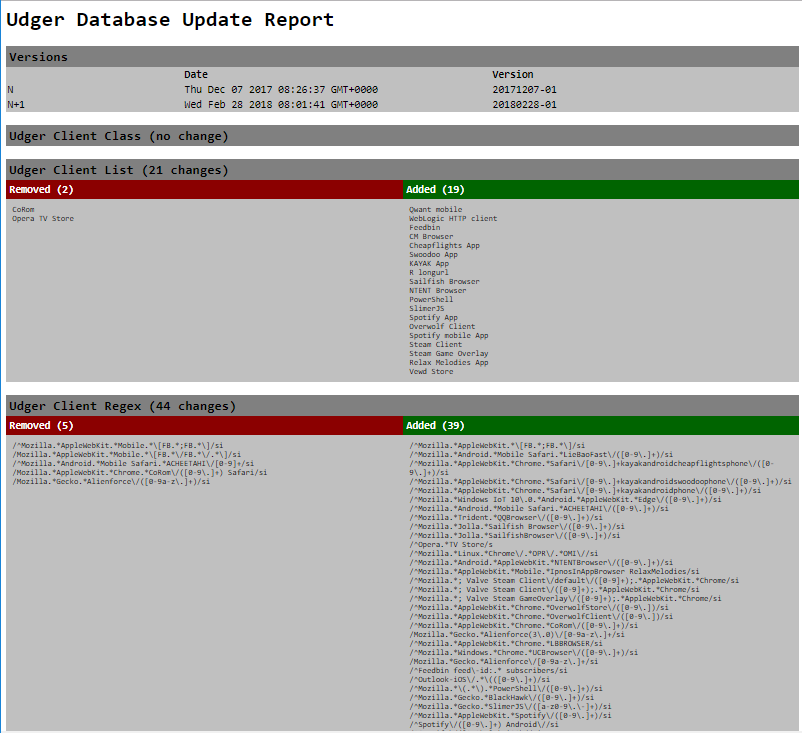Click Udger Client List (21 changes) header
Screen dimensions: 802x733
click(118, 170)
